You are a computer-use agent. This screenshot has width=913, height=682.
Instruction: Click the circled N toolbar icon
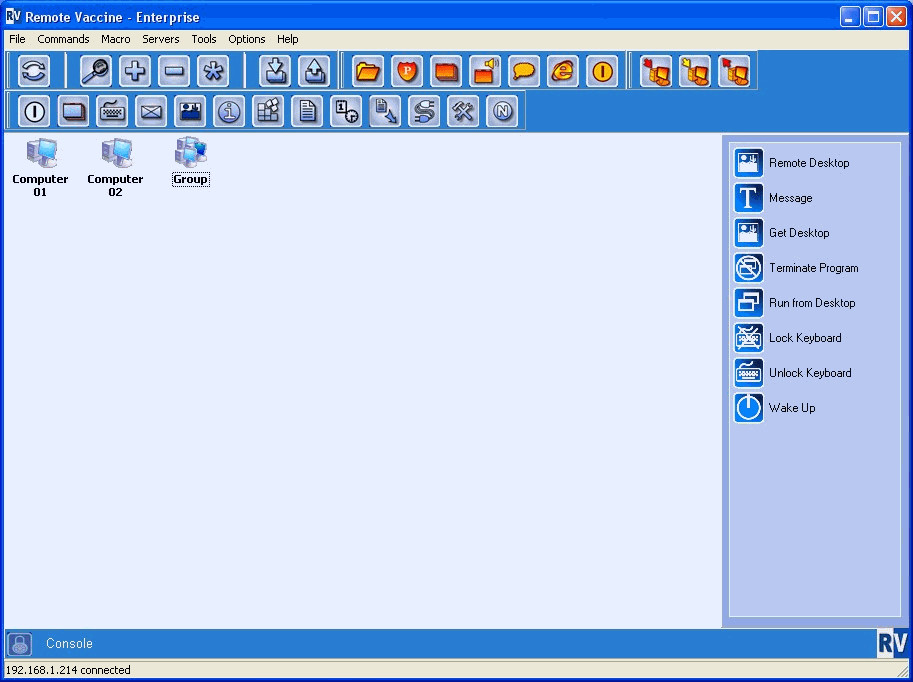pyautogui.click(x=502, y=111)
